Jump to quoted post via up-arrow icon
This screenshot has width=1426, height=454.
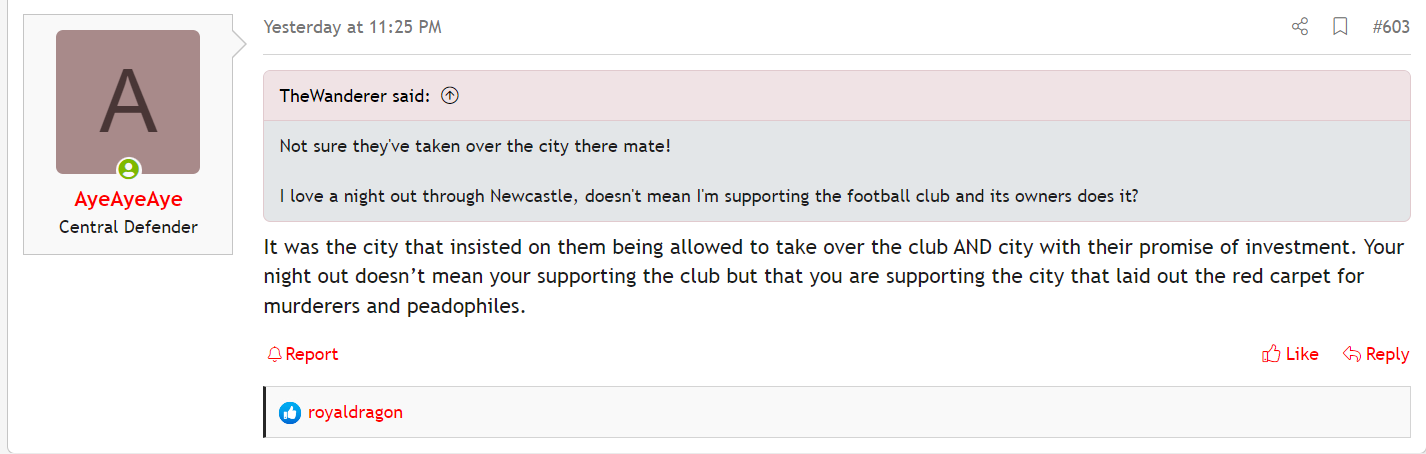click(450, 96)
